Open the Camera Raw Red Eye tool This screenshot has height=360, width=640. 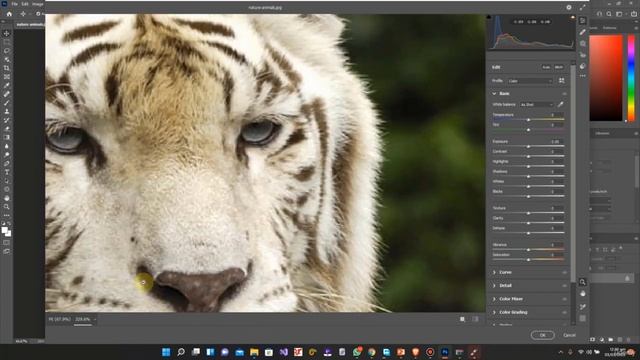pos(582,55)
